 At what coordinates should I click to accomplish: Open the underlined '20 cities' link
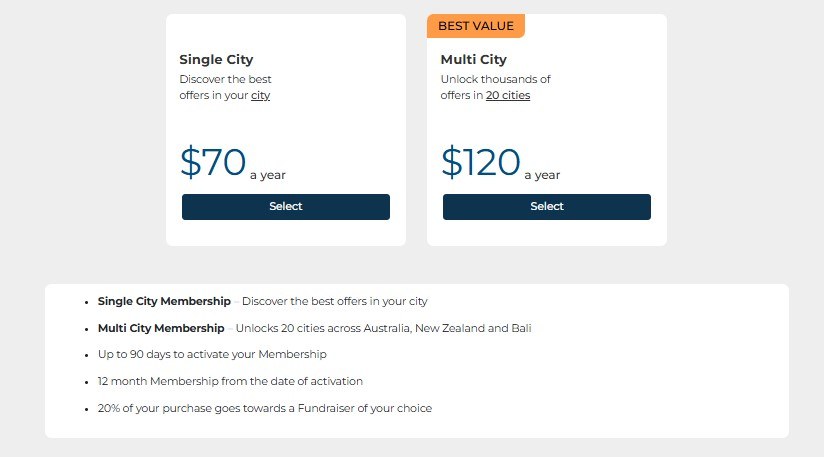tap(508, 96)
